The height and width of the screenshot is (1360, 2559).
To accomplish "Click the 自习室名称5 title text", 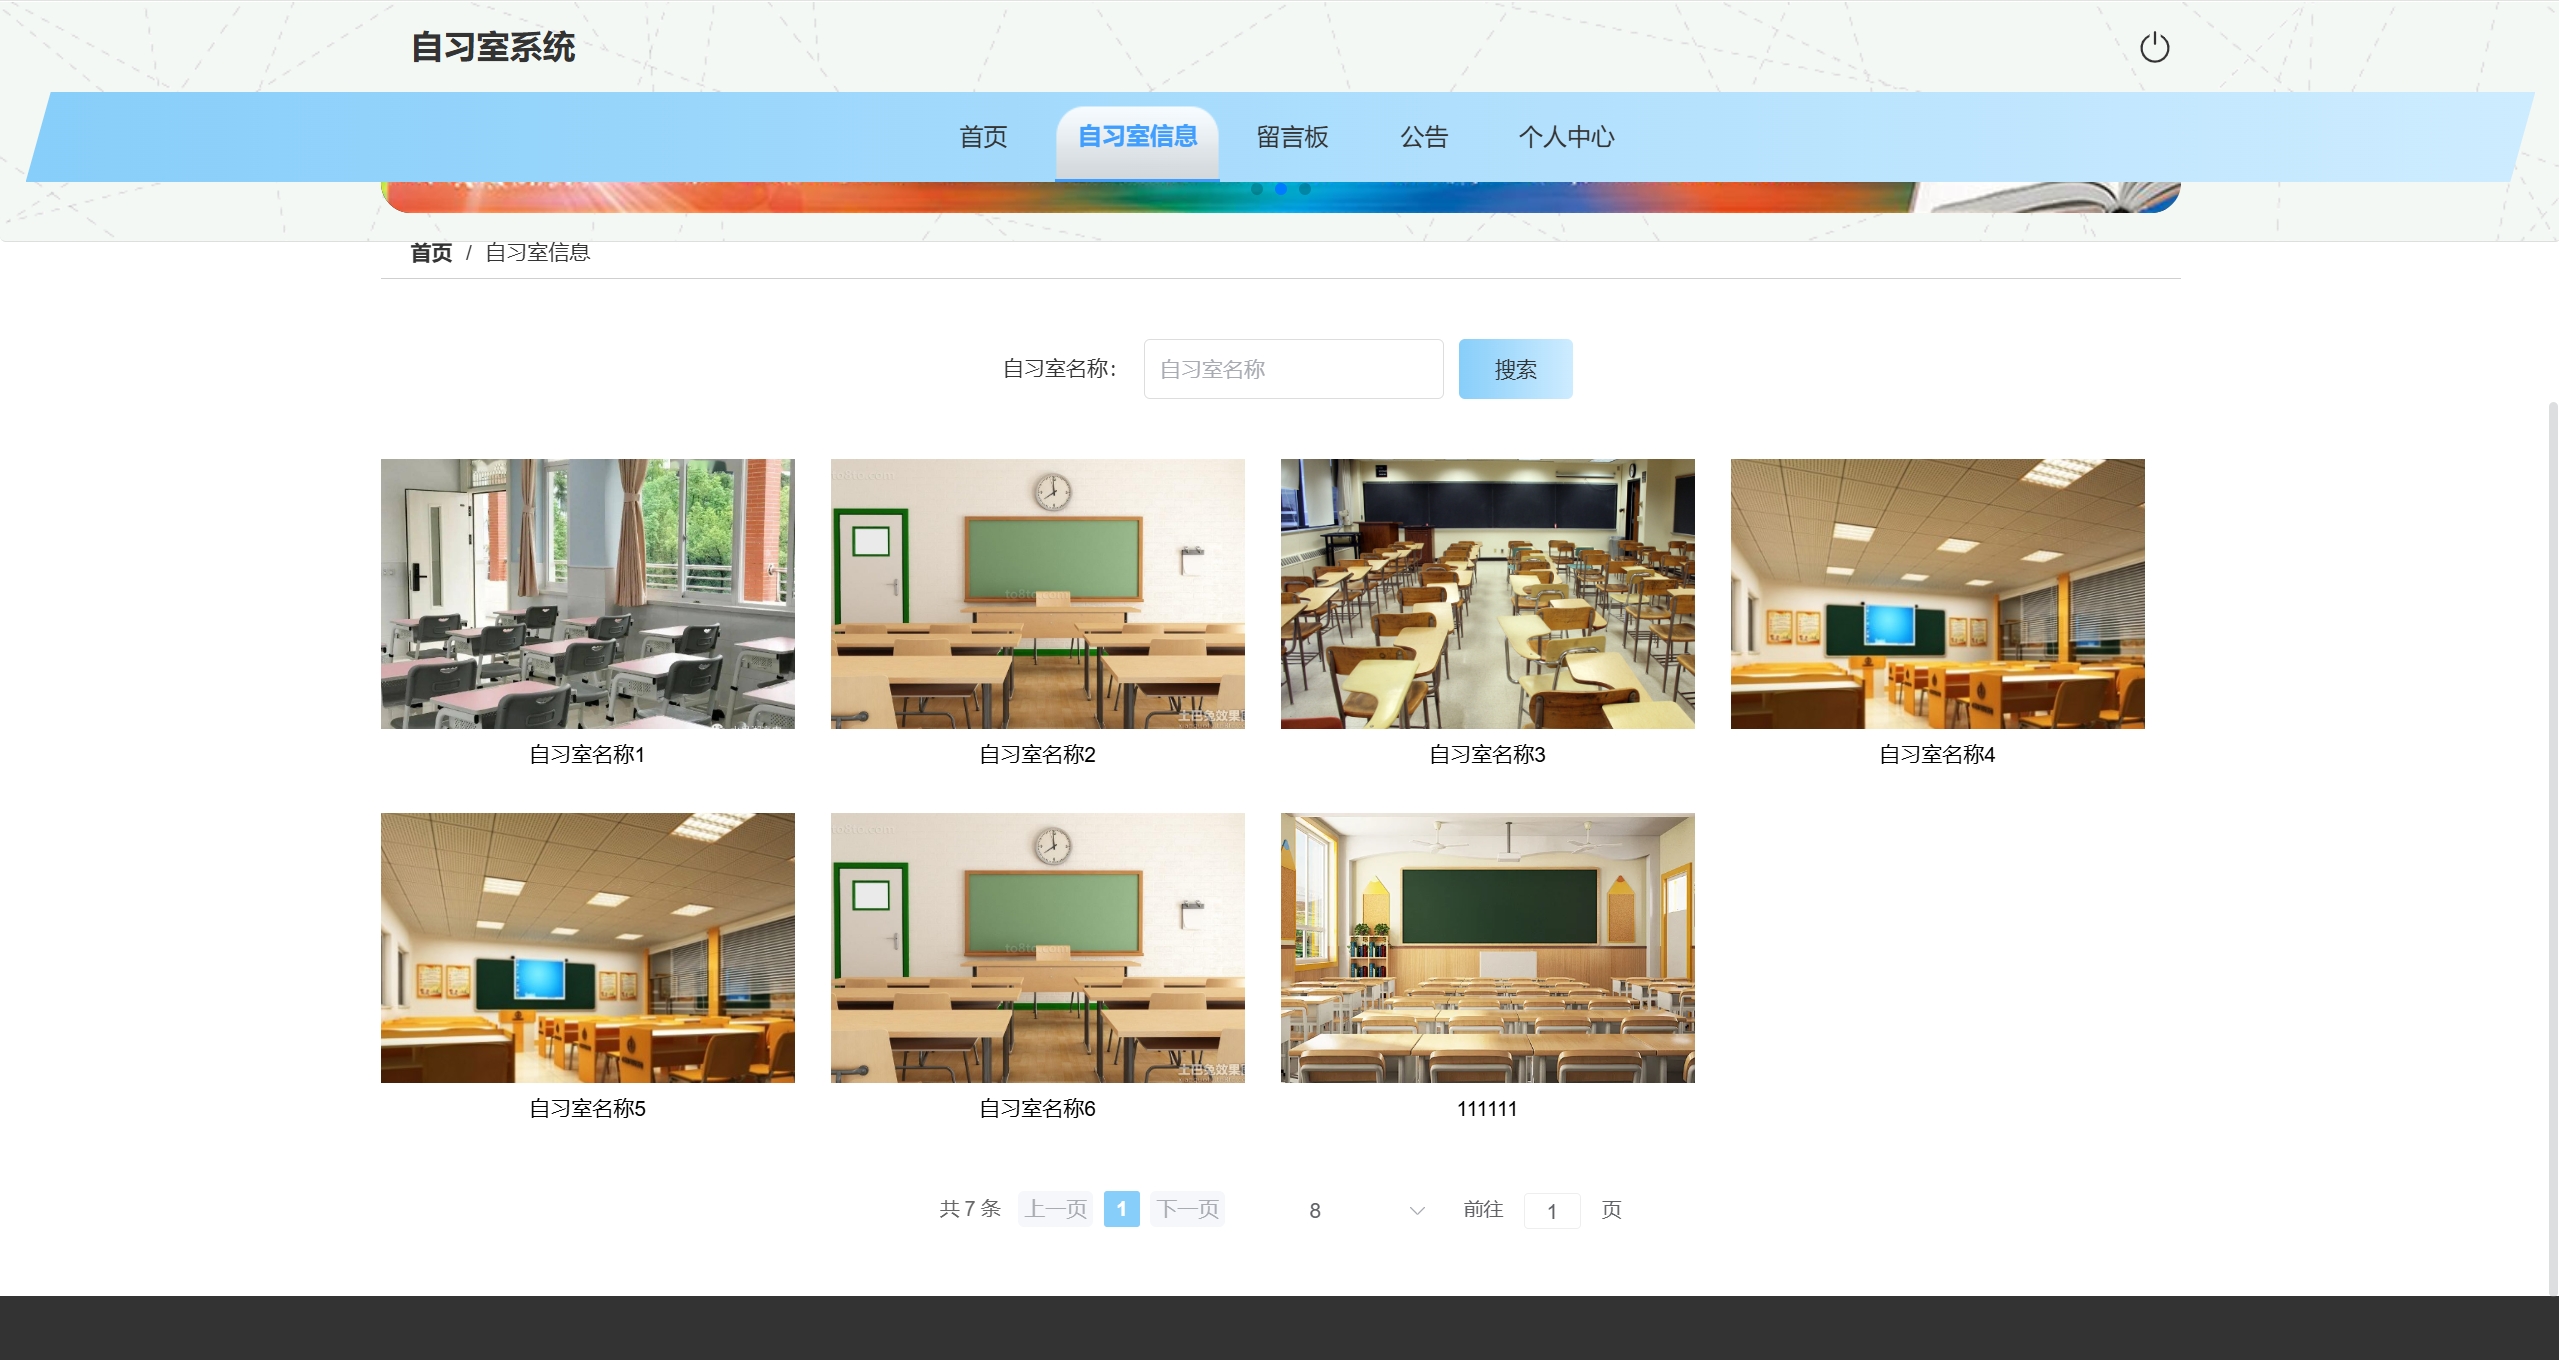I will 587,1109.
